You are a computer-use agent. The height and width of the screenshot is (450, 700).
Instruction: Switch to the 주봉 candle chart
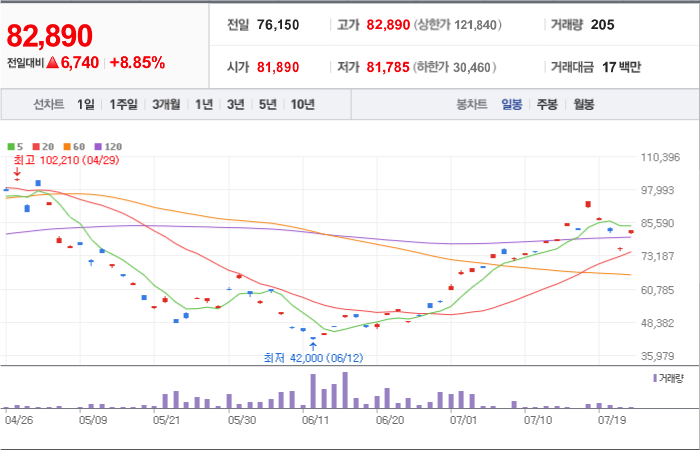pyautogui.click(x=547, y=105)
